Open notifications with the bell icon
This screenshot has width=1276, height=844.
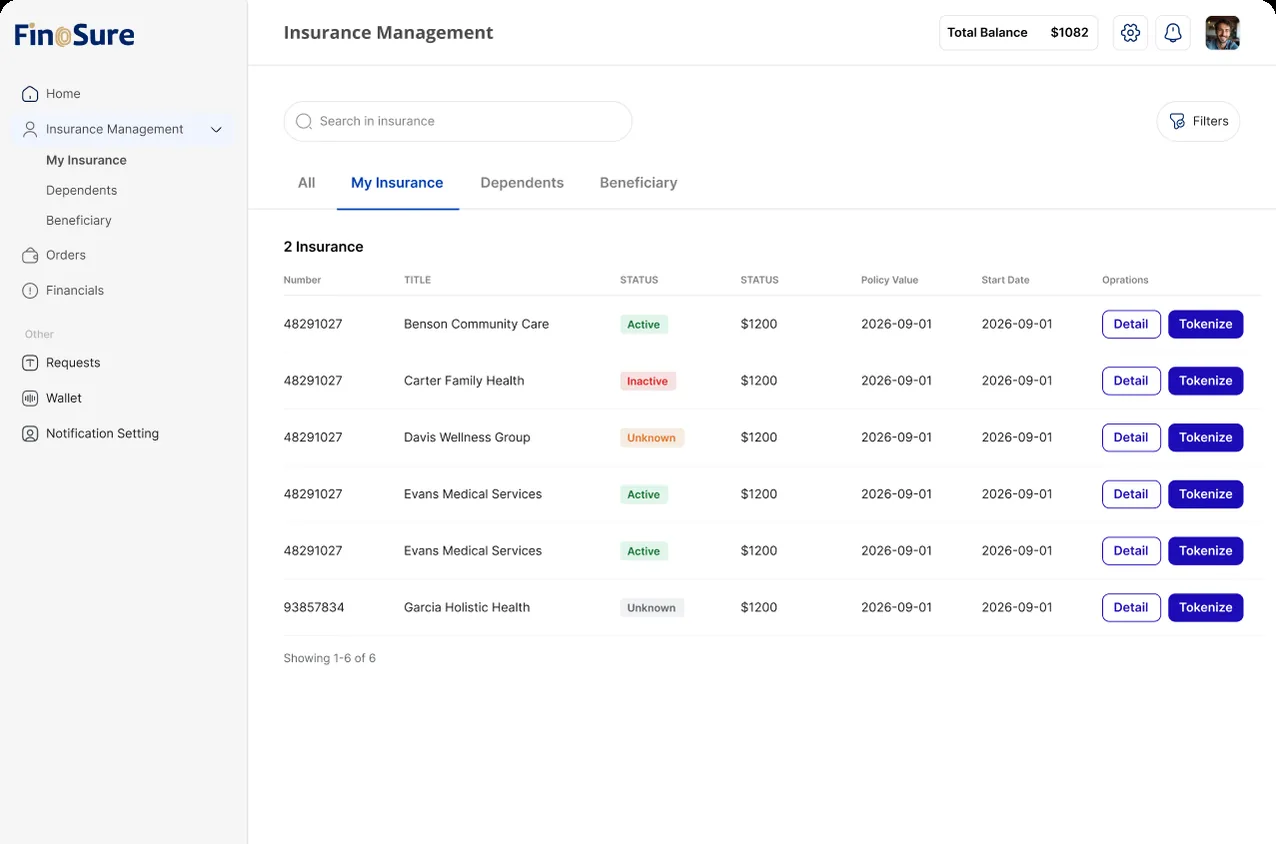1173,33
